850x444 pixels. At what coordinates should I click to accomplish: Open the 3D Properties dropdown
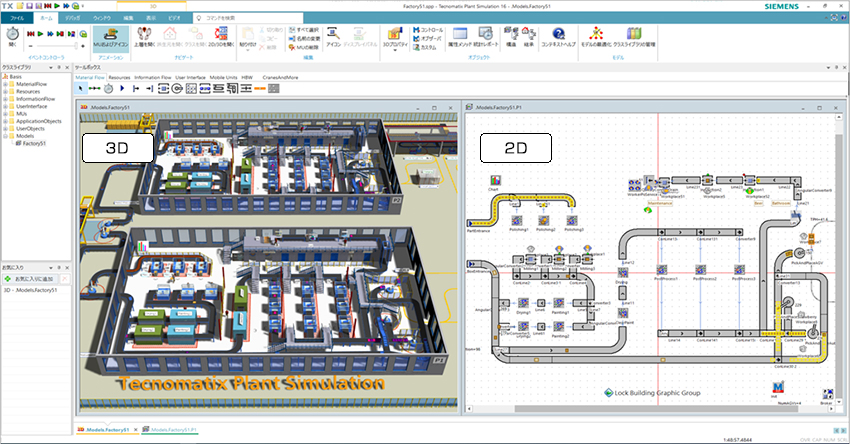tap(395, 38)
